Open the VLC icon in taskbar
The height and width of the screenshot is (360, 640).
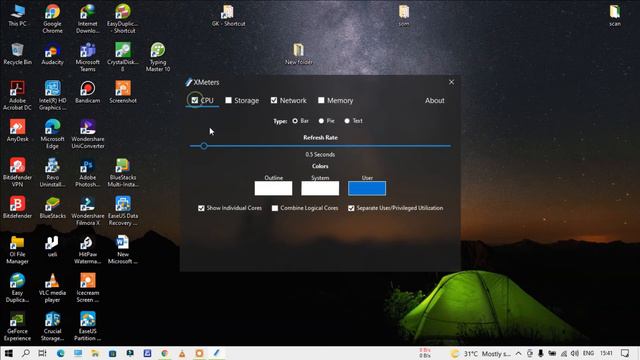point(182,353)
